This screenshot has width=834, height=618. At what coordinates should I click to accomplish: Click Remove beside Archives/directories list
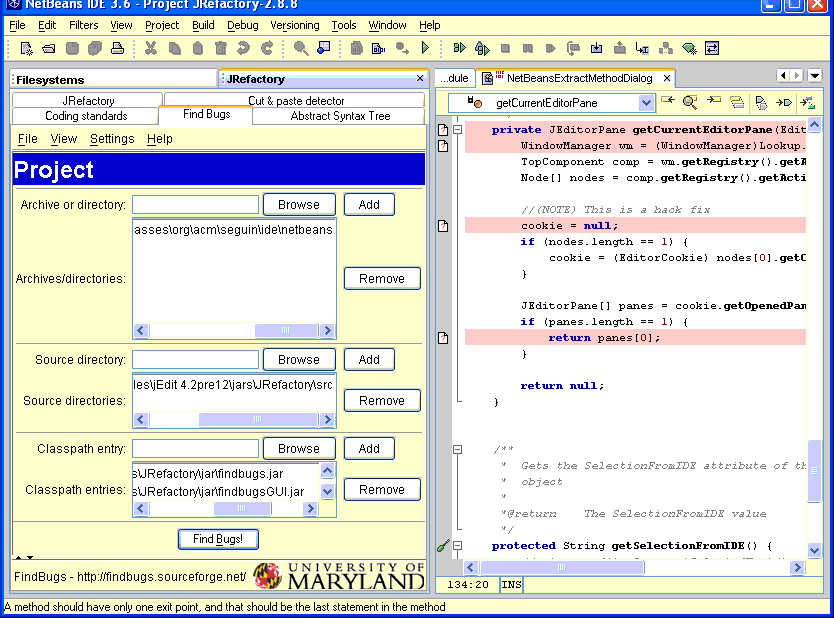tap(382, 279)
